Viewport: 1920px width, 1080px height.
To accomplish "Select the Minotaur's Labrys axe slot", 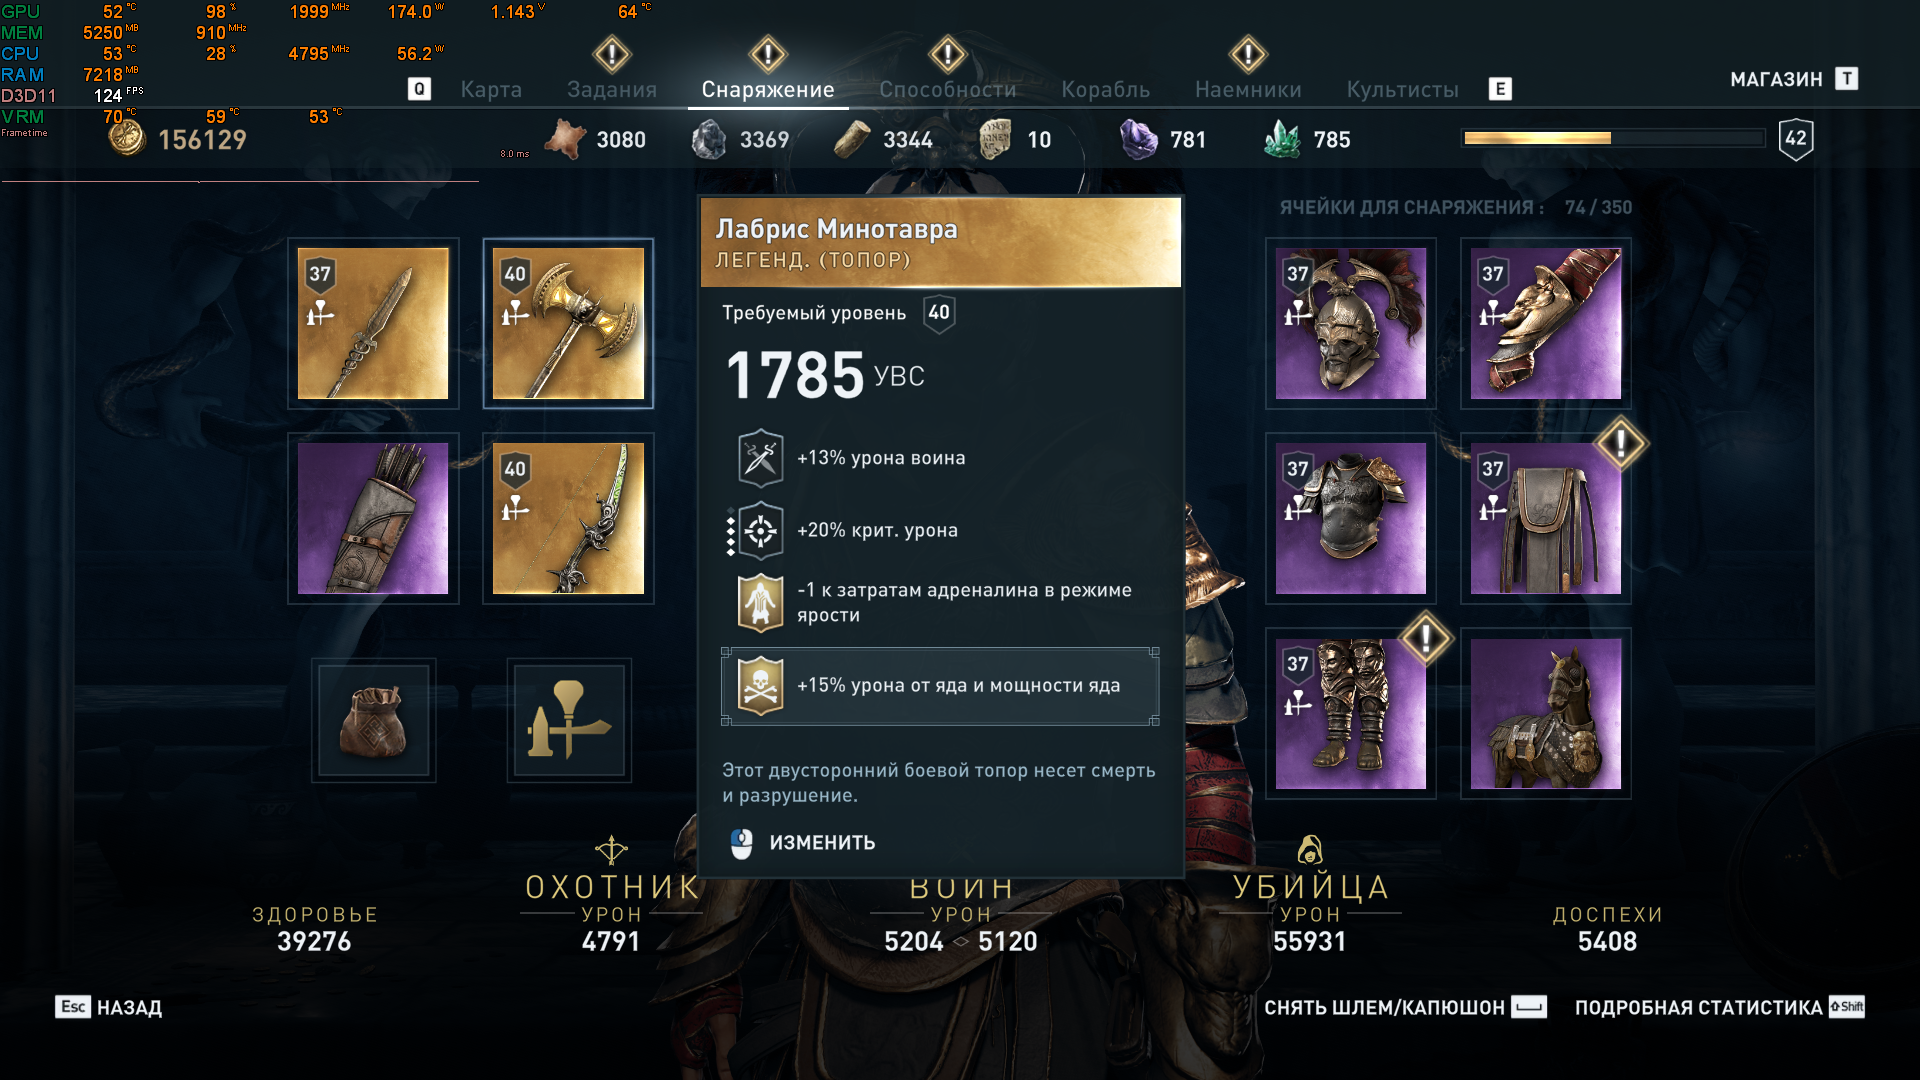I will [568, 323].
